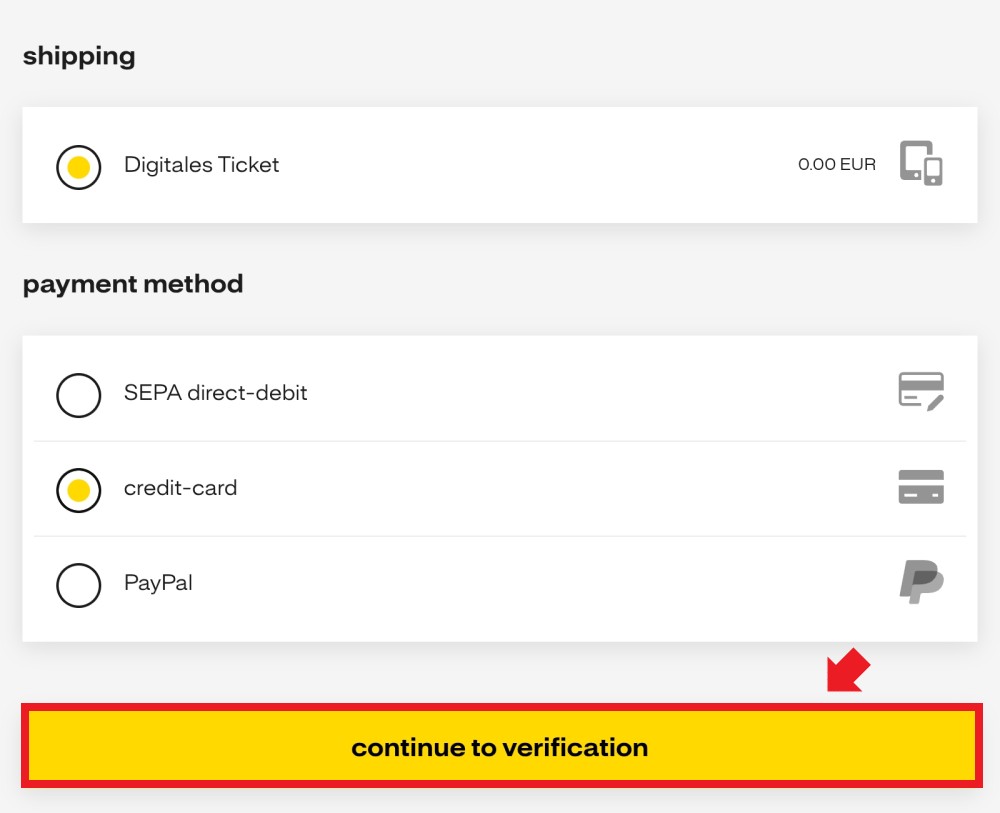The width and height of the screenshot is (1000, 813).
Task: Select the credit-card radio button
Action: pos(78,490)
